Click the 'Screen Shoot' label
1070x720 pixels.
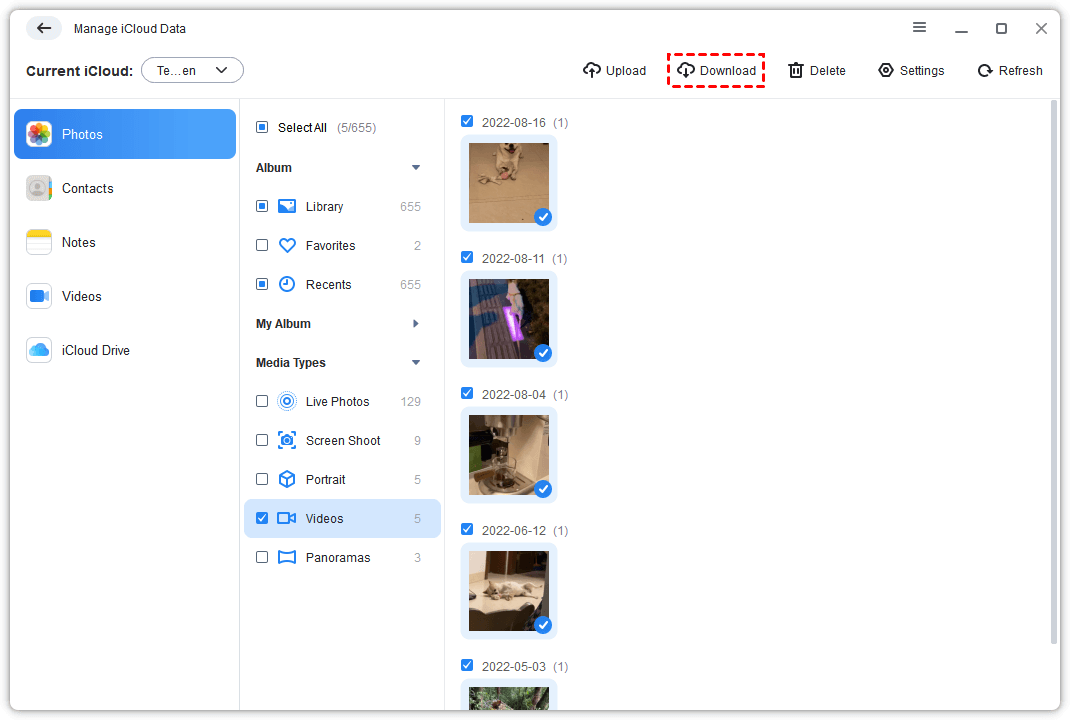pyautogui.click(x=343, y=440)
